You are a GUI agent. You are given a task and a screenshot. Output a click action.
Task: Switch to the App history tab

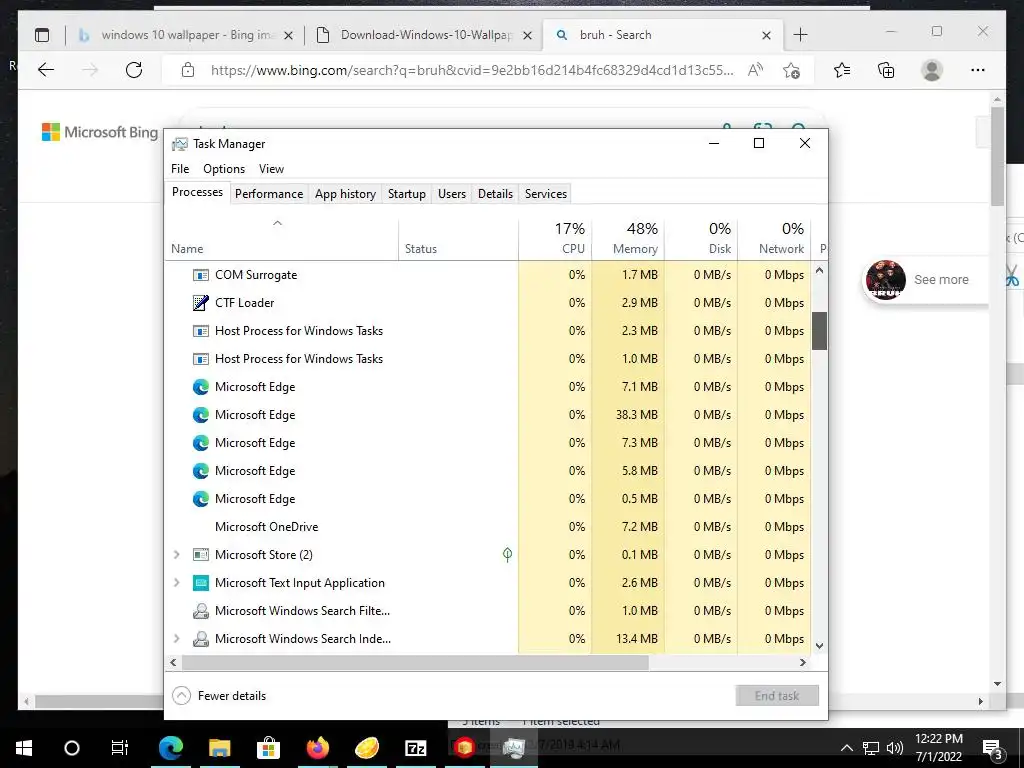(345, 194)
